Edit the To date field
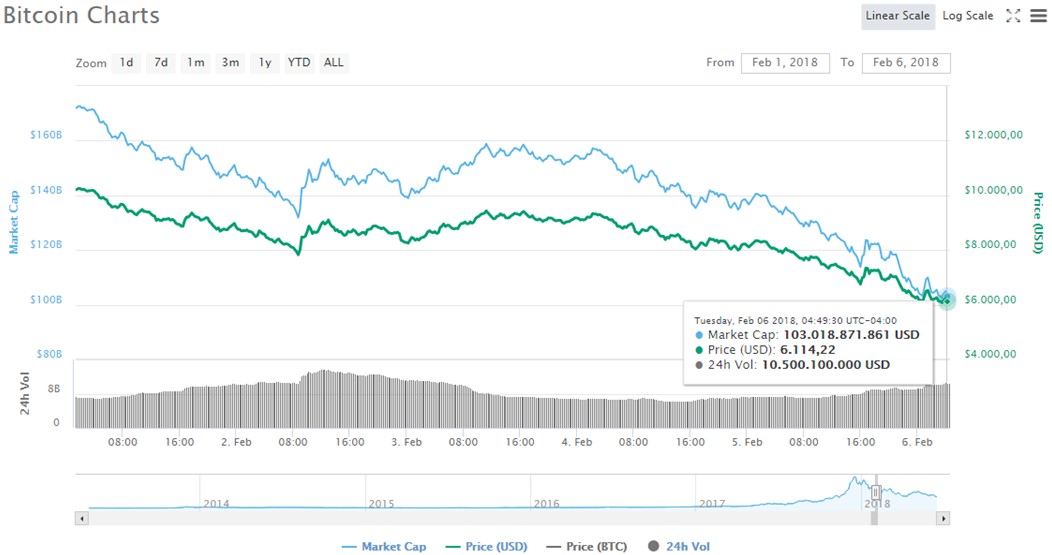This screenshot has height=555, width=1052. click(905, 63)
